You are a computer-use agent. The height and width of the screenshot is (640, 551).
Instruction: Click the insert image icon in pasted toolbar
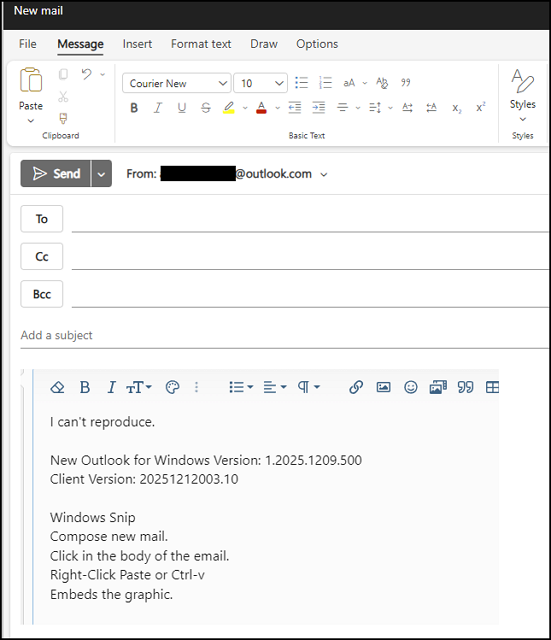383,387
